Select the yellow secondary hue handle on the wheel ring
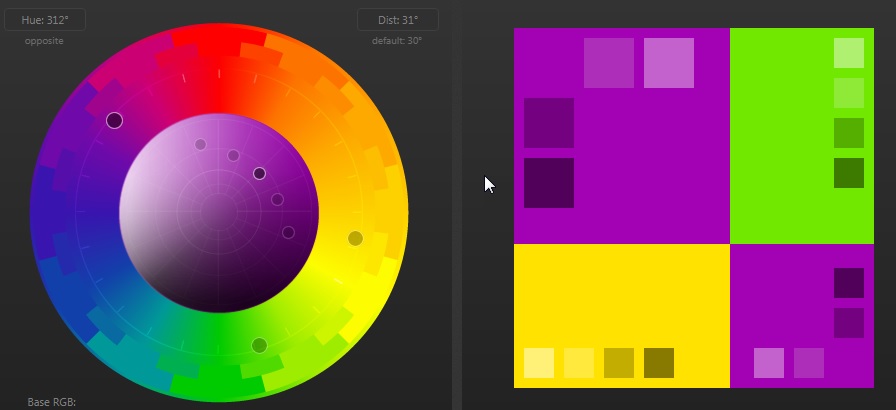 coord(355,239)
